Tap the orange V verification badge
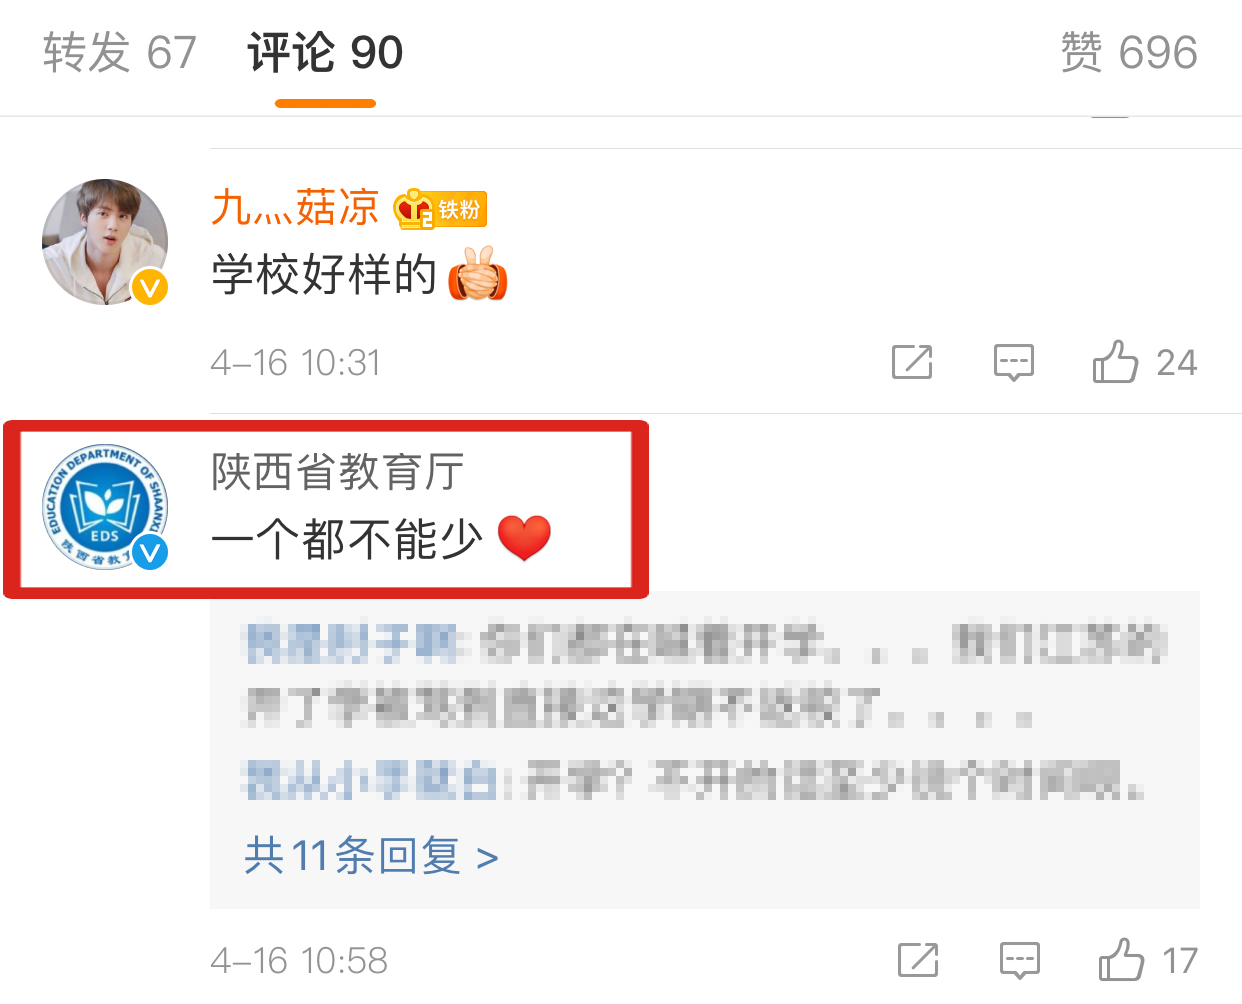 (x=150, y=288)
